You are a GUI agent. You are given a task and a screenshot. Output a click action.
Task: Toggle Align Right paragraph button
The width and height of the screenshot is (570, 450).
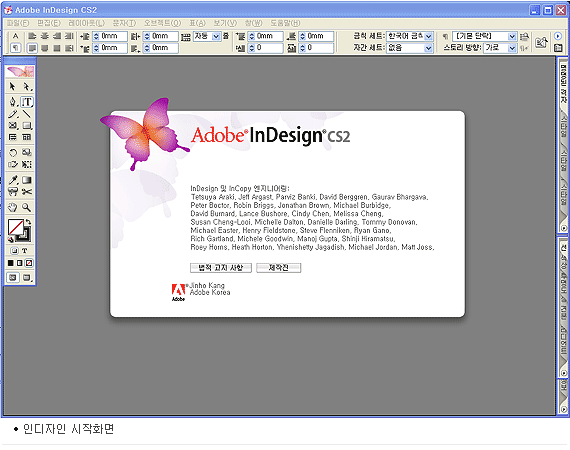[57, 36]
